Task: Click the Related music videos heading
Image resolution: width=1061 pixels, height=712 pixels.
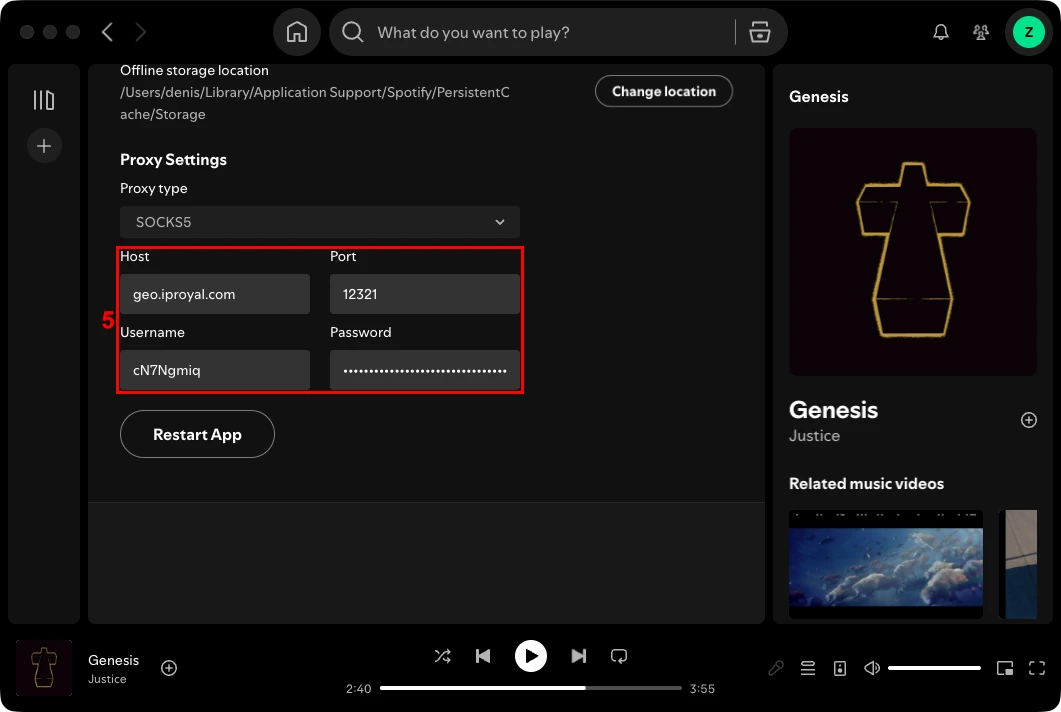Action: point(866,483)
